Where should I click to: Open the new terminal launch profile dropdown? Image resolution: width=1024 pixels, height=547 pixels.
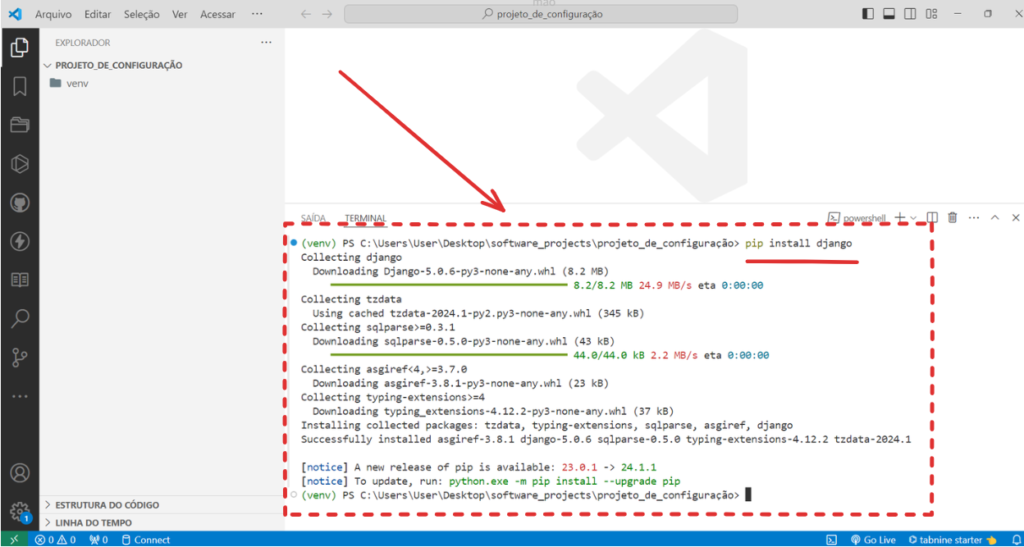914,217
